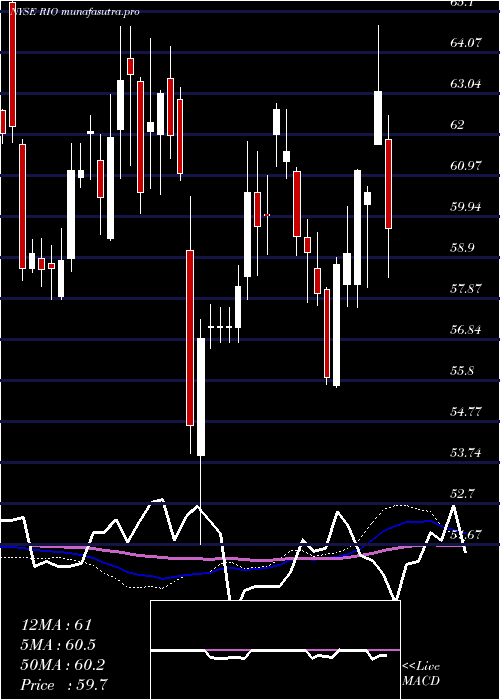Click the 63.04 price axis label

tap(466, 83)
